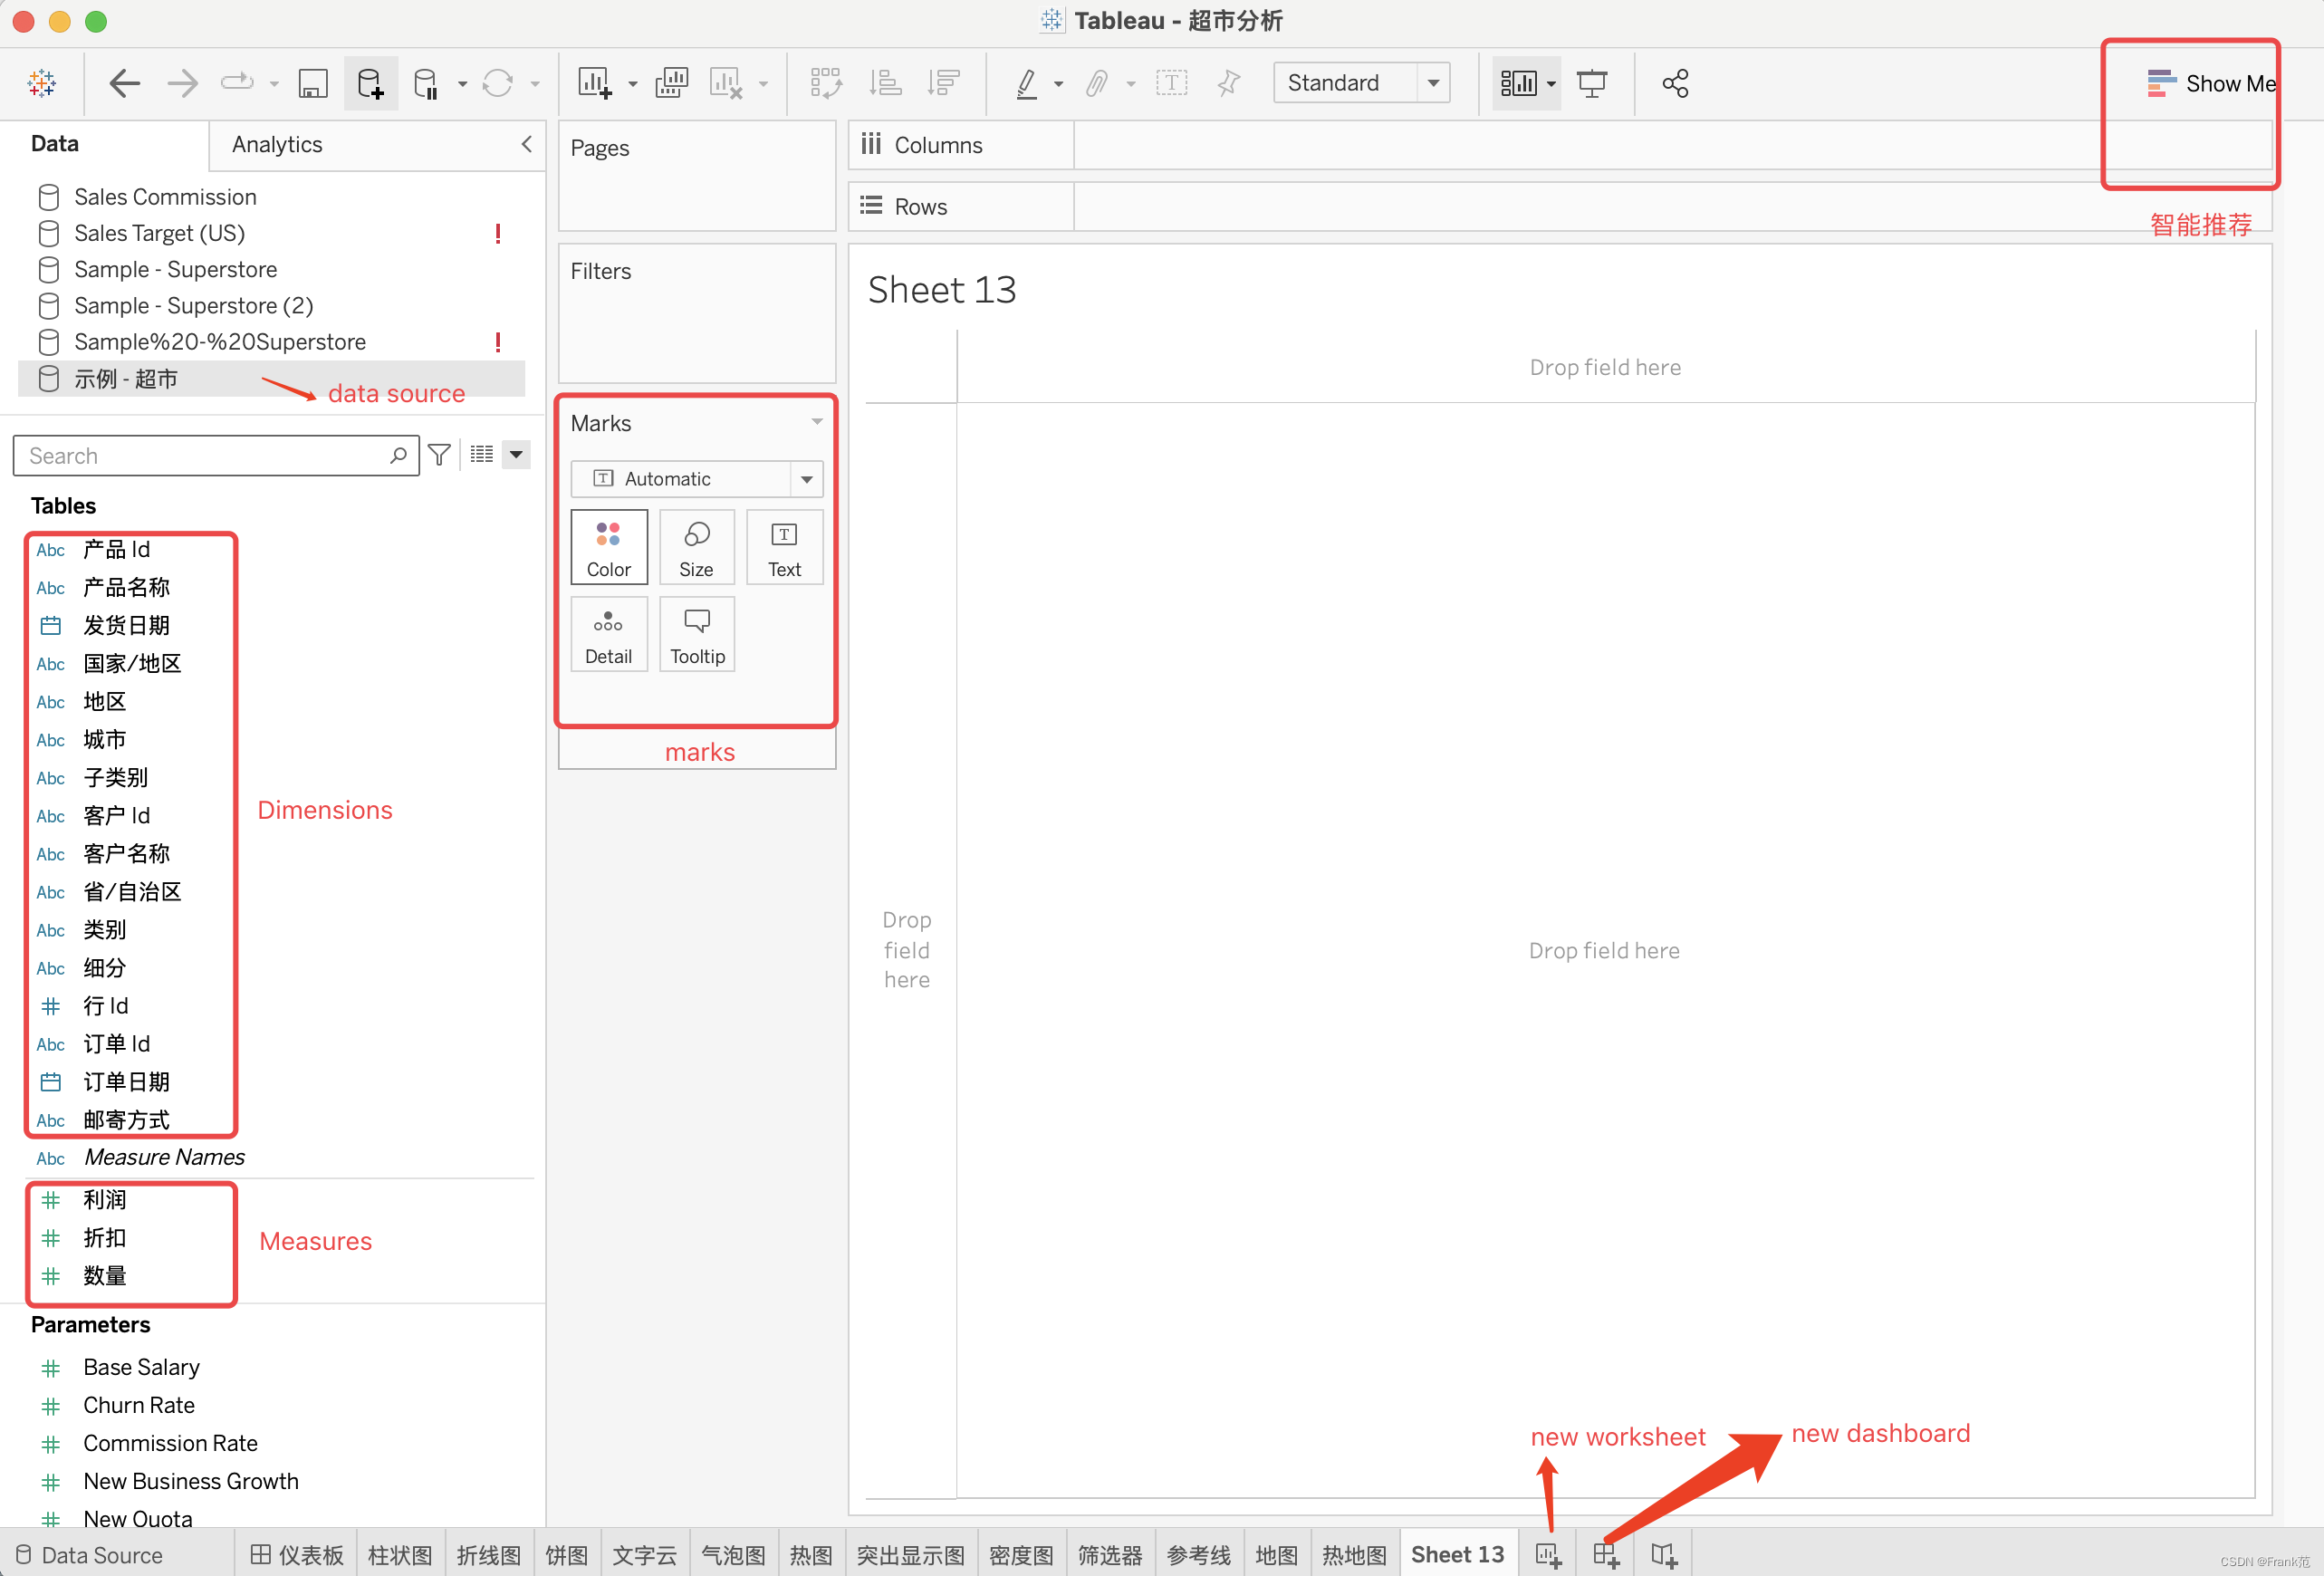Viewport: 2324px width, 1576px height.
Task: Click the Sheet 13 title text
Action: [x=941, y=290]
